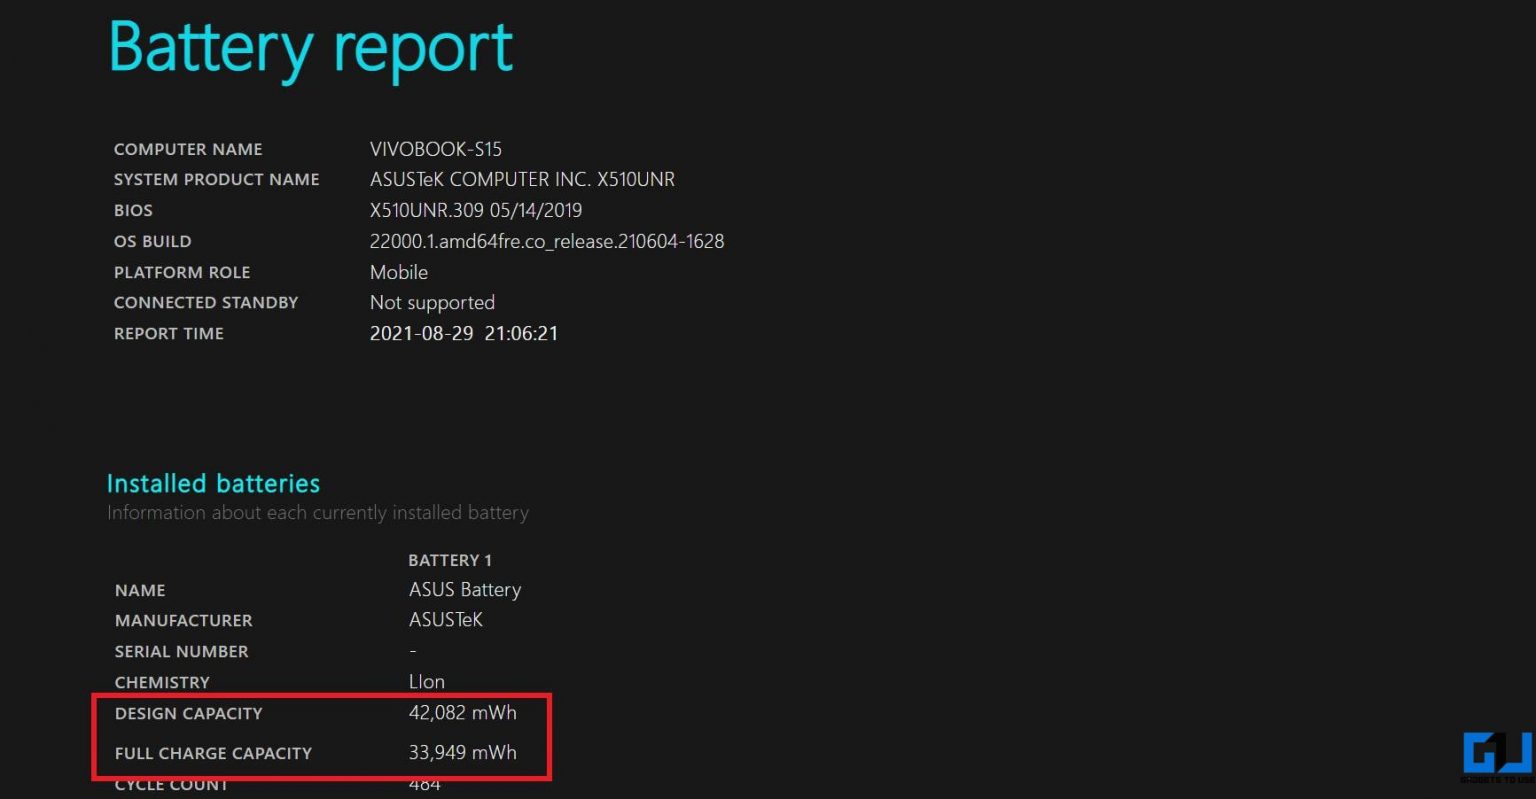Select the COMPUTER NAME value VIVOBOOK-S15
Image resolution: width=1536 pixels, height=799 pixels.
click(435, 148)
